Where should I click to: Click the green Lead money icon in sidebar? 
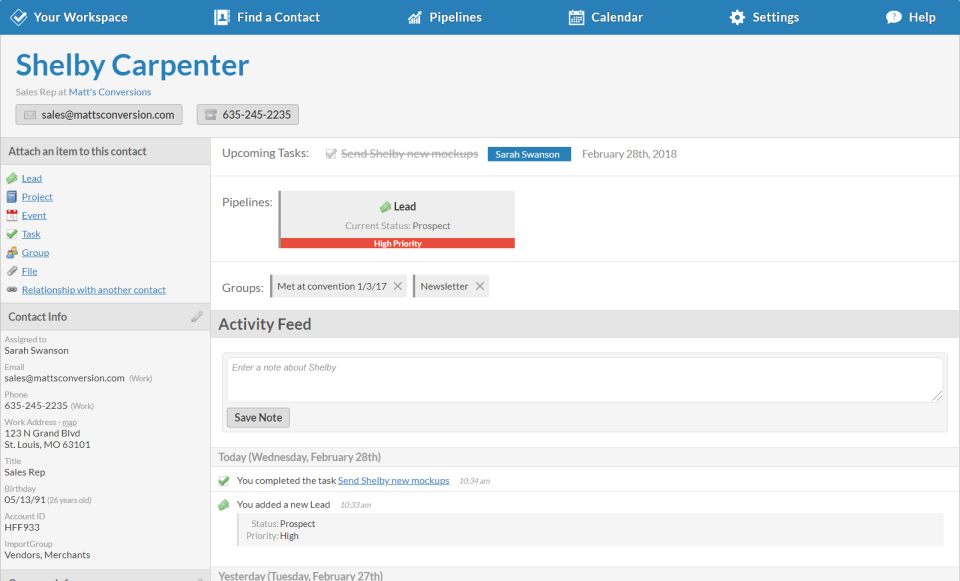[12, 178]
